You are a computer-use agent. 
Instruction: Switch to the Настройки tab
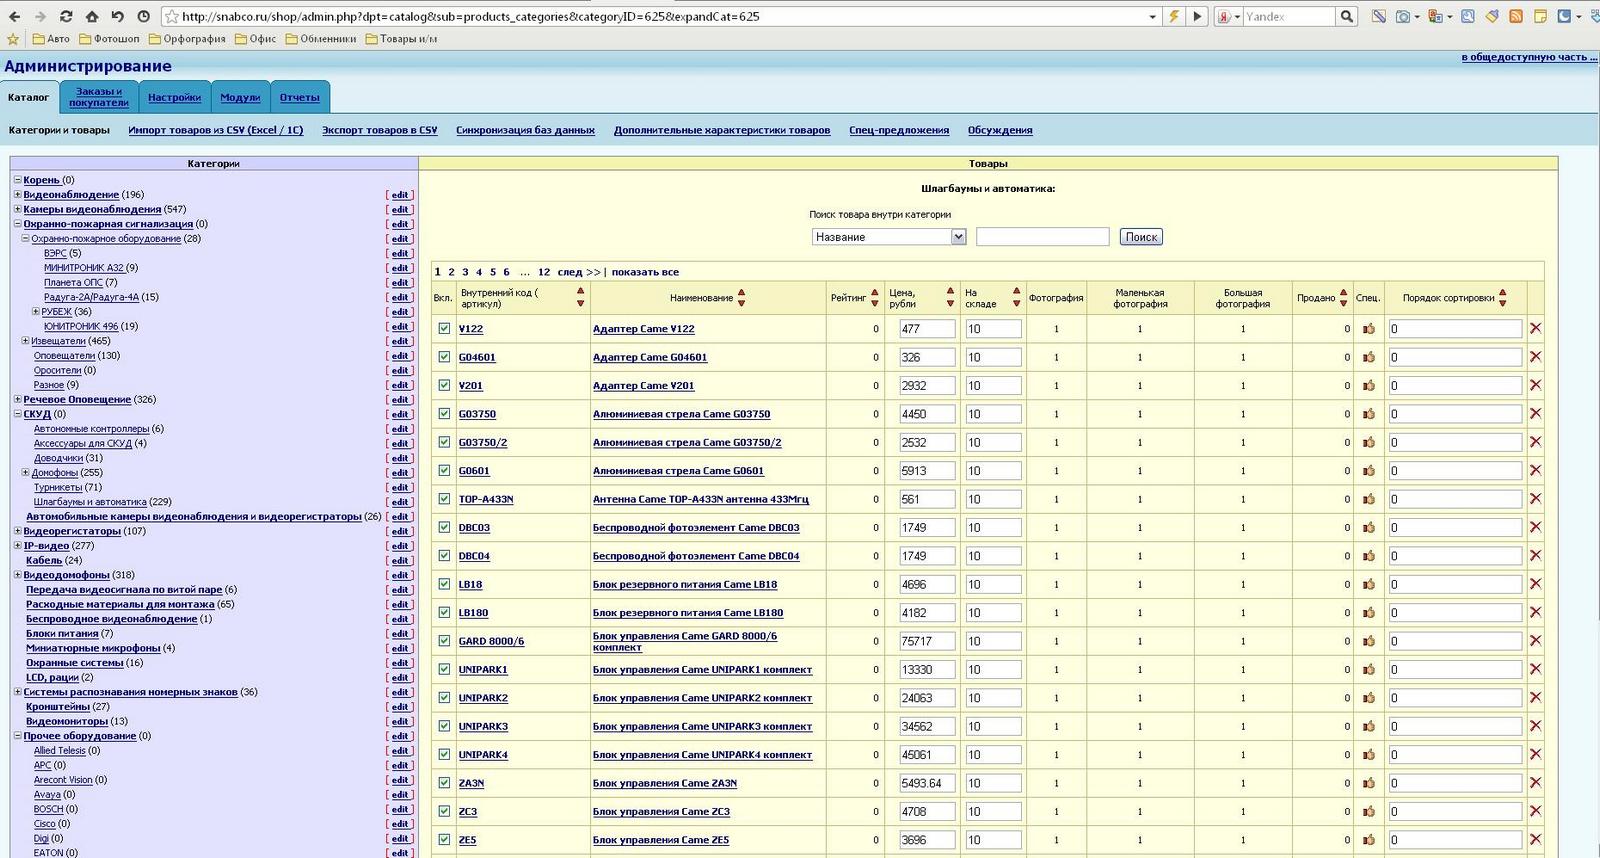point(174,98)
